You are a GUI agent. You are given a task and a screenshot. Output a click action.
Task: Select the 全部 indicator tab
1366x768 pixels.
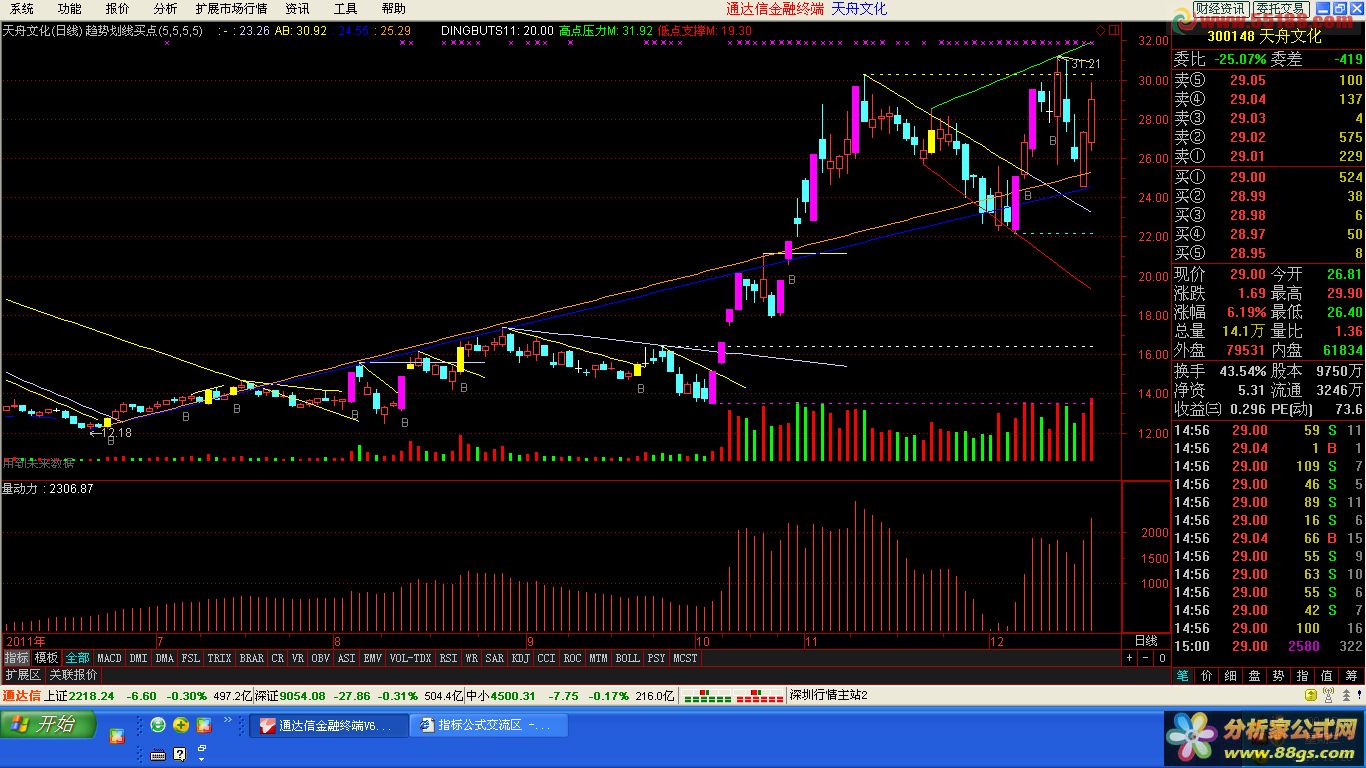tap(78, 658)
